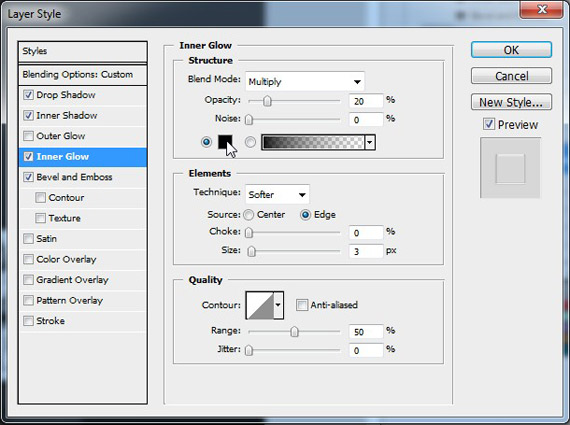Click the Range slider handle

[294, 331]
